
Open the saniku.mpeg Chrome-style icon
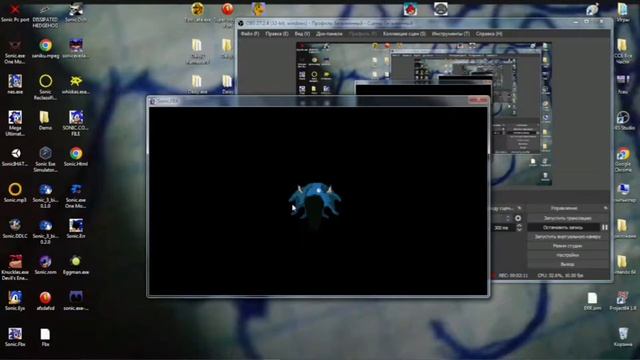click(45, 45)
